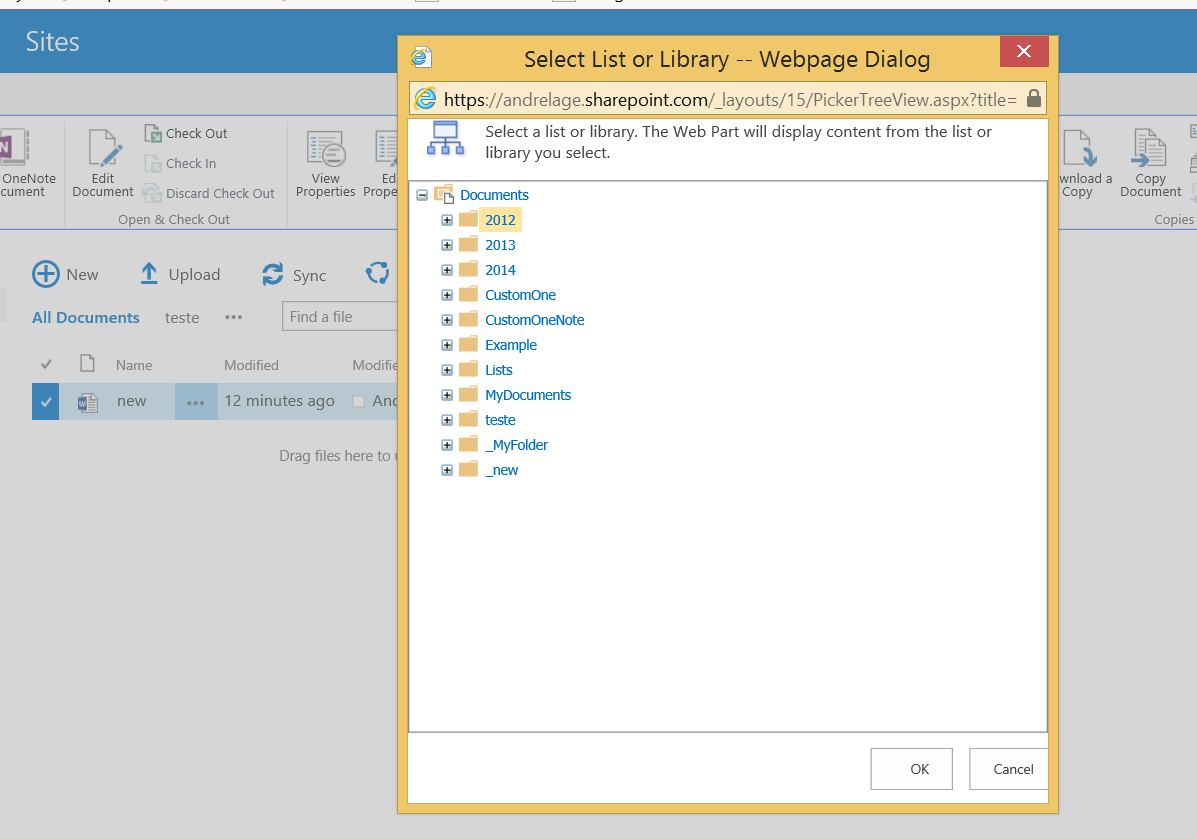Click the select-all checkmark in the column header
Screen dimensions: 1197x839
[44, 363]
